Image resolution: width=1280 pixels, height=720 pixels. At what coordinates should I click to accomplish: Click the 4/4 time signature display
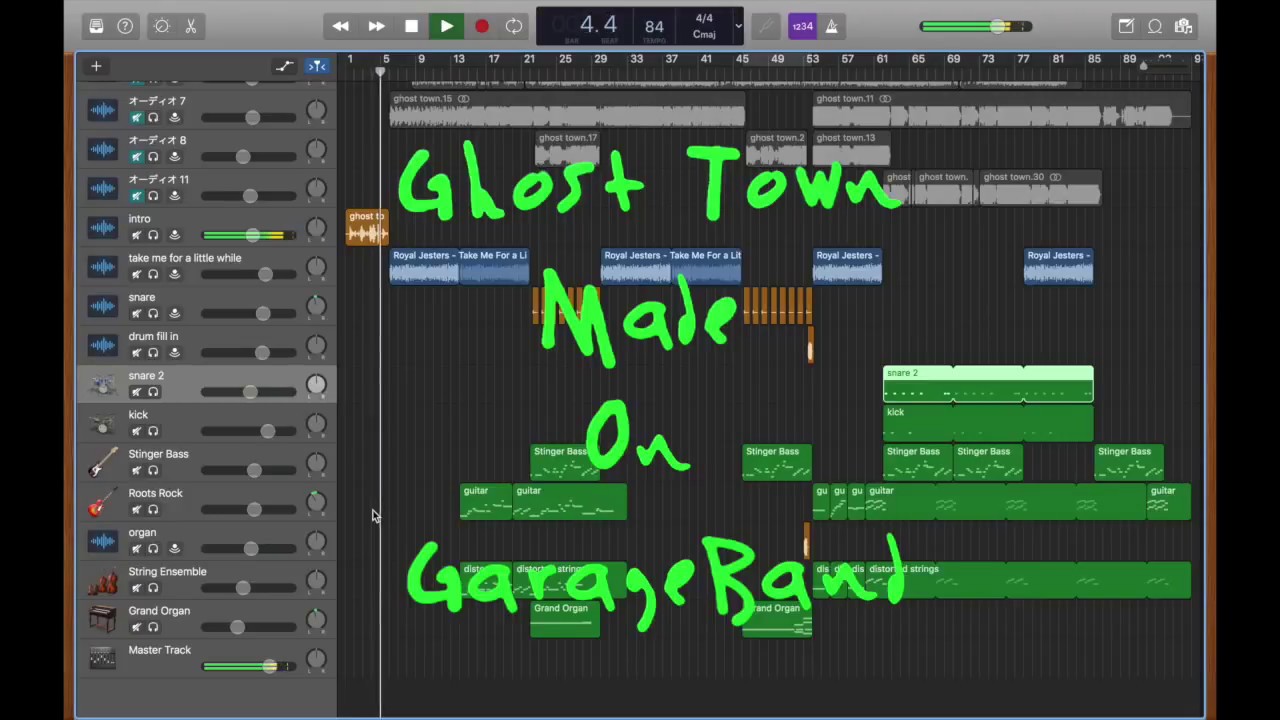(x=704, y=18)
